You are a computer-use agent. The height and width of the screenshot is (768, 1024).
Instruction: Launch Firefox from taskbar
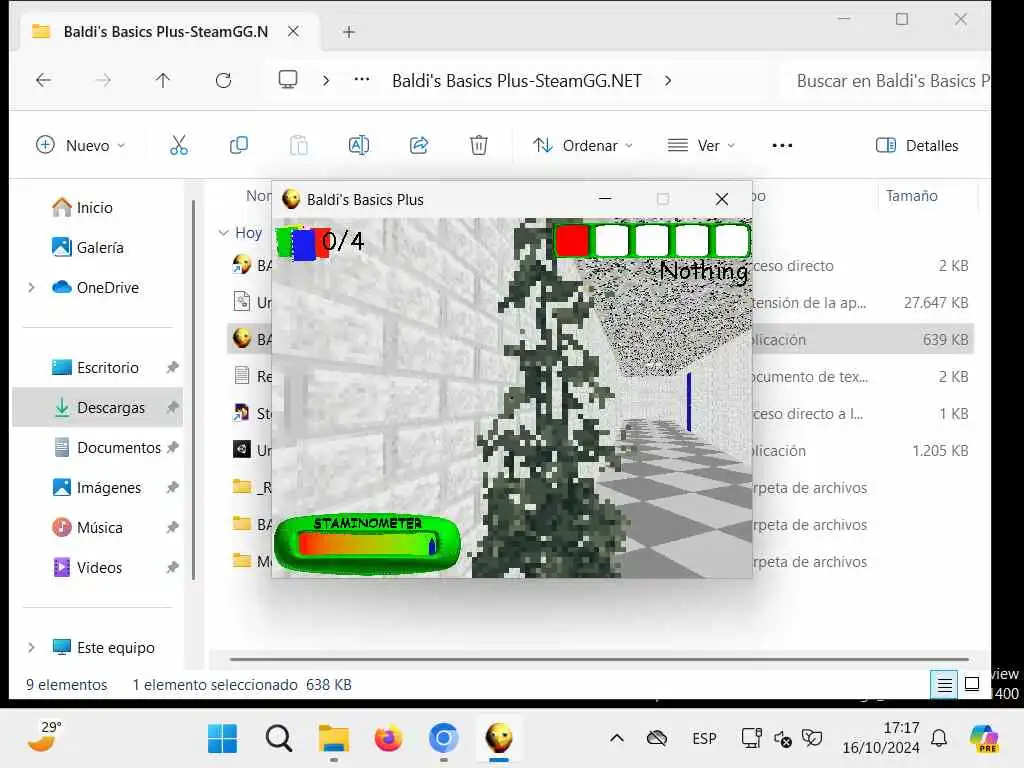(389, 739)
